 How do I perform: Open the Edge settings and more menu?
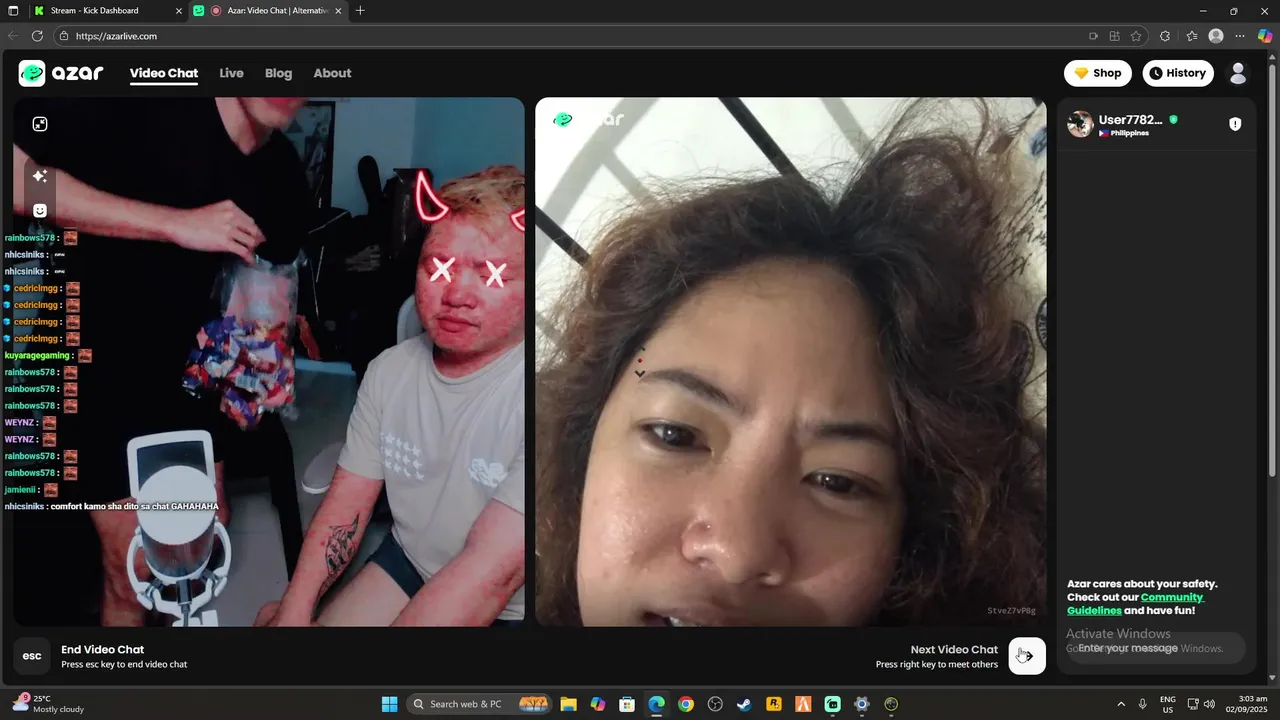[x=1240, y=36]
